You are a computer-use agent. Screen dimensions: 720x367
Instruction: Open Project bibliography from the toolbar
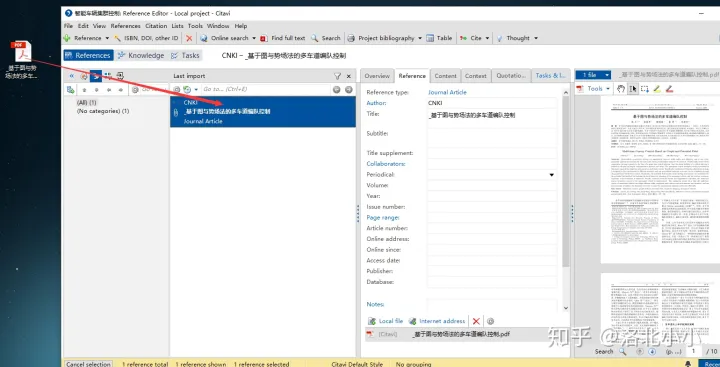point(381,38)
